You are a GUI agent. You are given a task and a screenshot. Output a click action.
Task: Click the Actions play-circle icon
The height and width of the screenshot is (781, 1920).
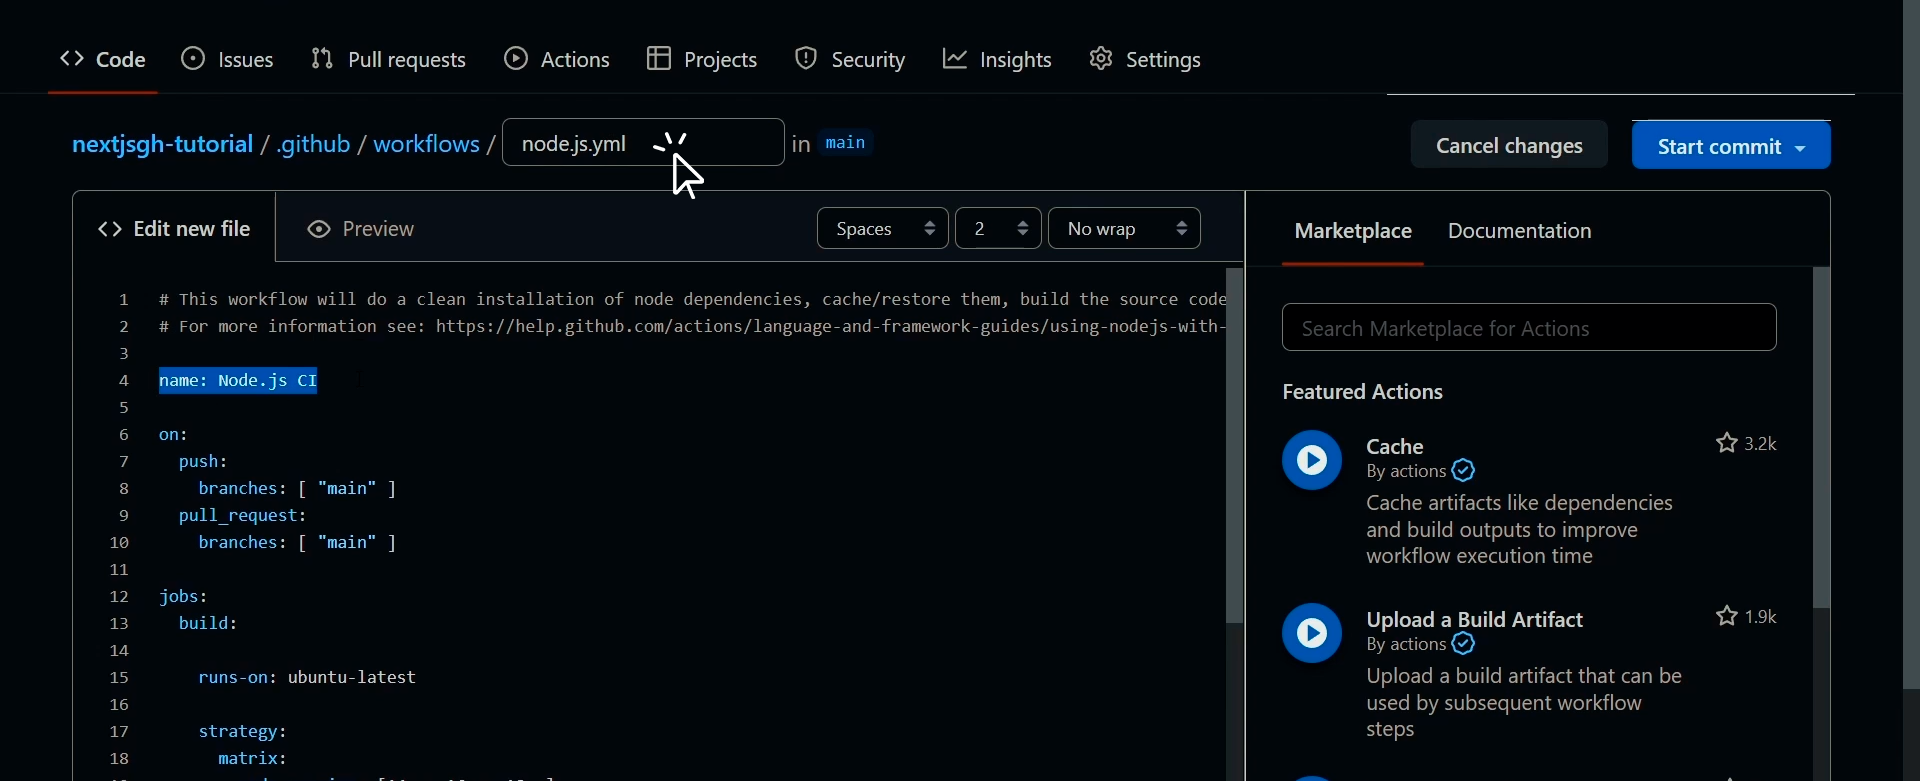(x=516, y=59)
